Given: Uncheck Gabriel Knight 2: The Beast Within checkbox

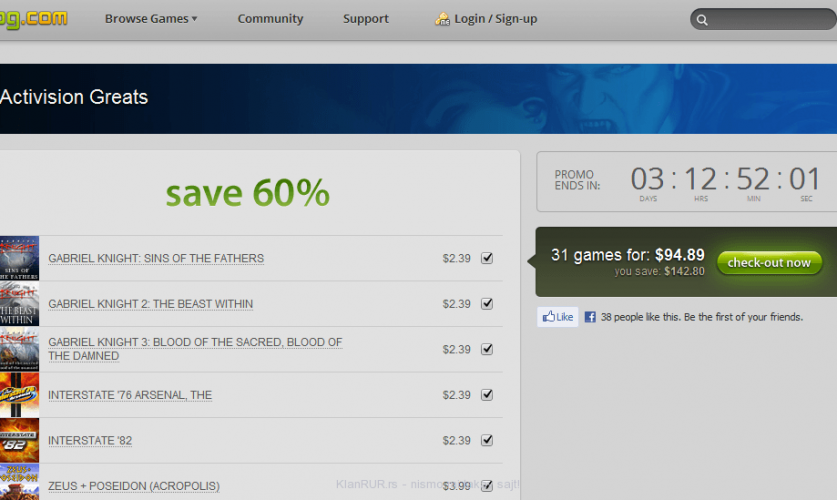Looking at the screenshot, I should [487, 304].
